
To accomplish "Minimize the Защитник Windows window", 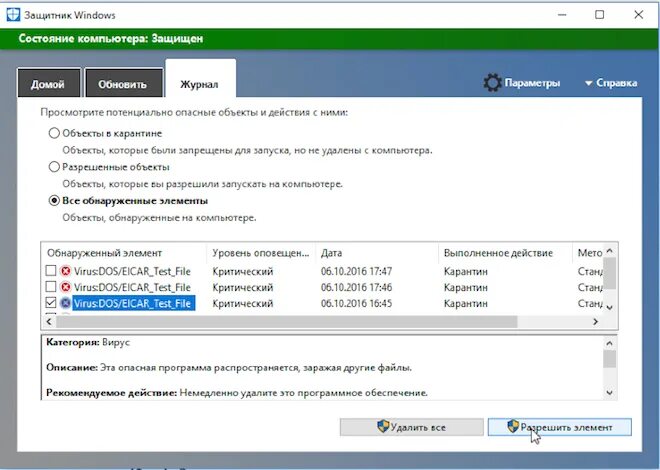I will [x=562, y=15].
